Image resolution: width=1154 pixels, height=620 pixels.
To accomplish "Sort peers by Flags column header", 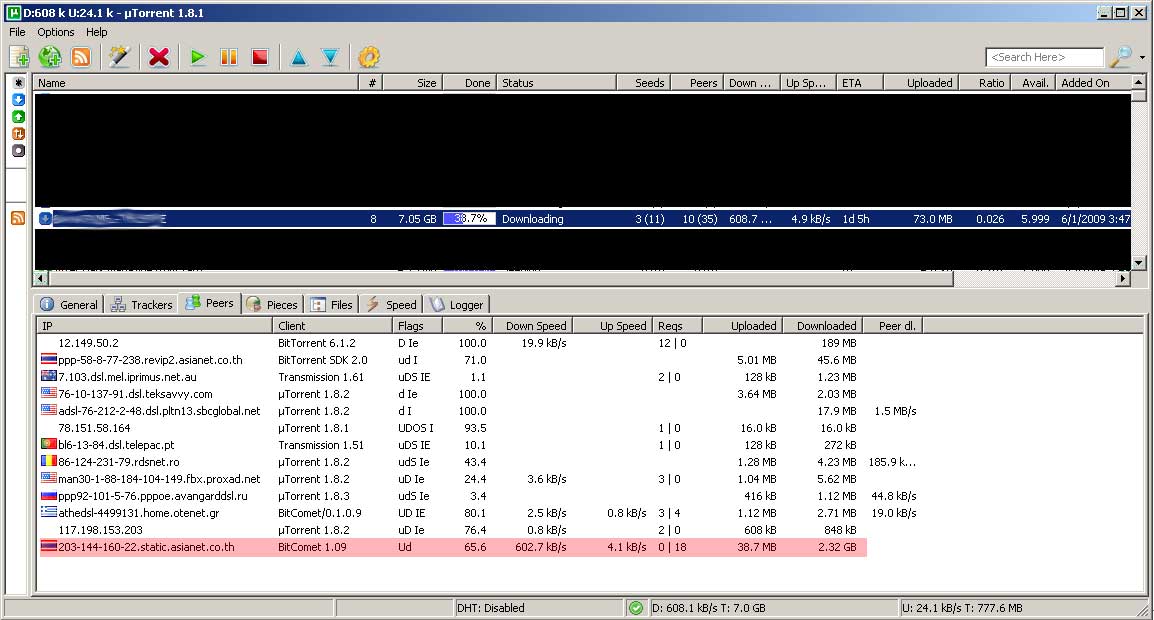I will click(417, 325).
